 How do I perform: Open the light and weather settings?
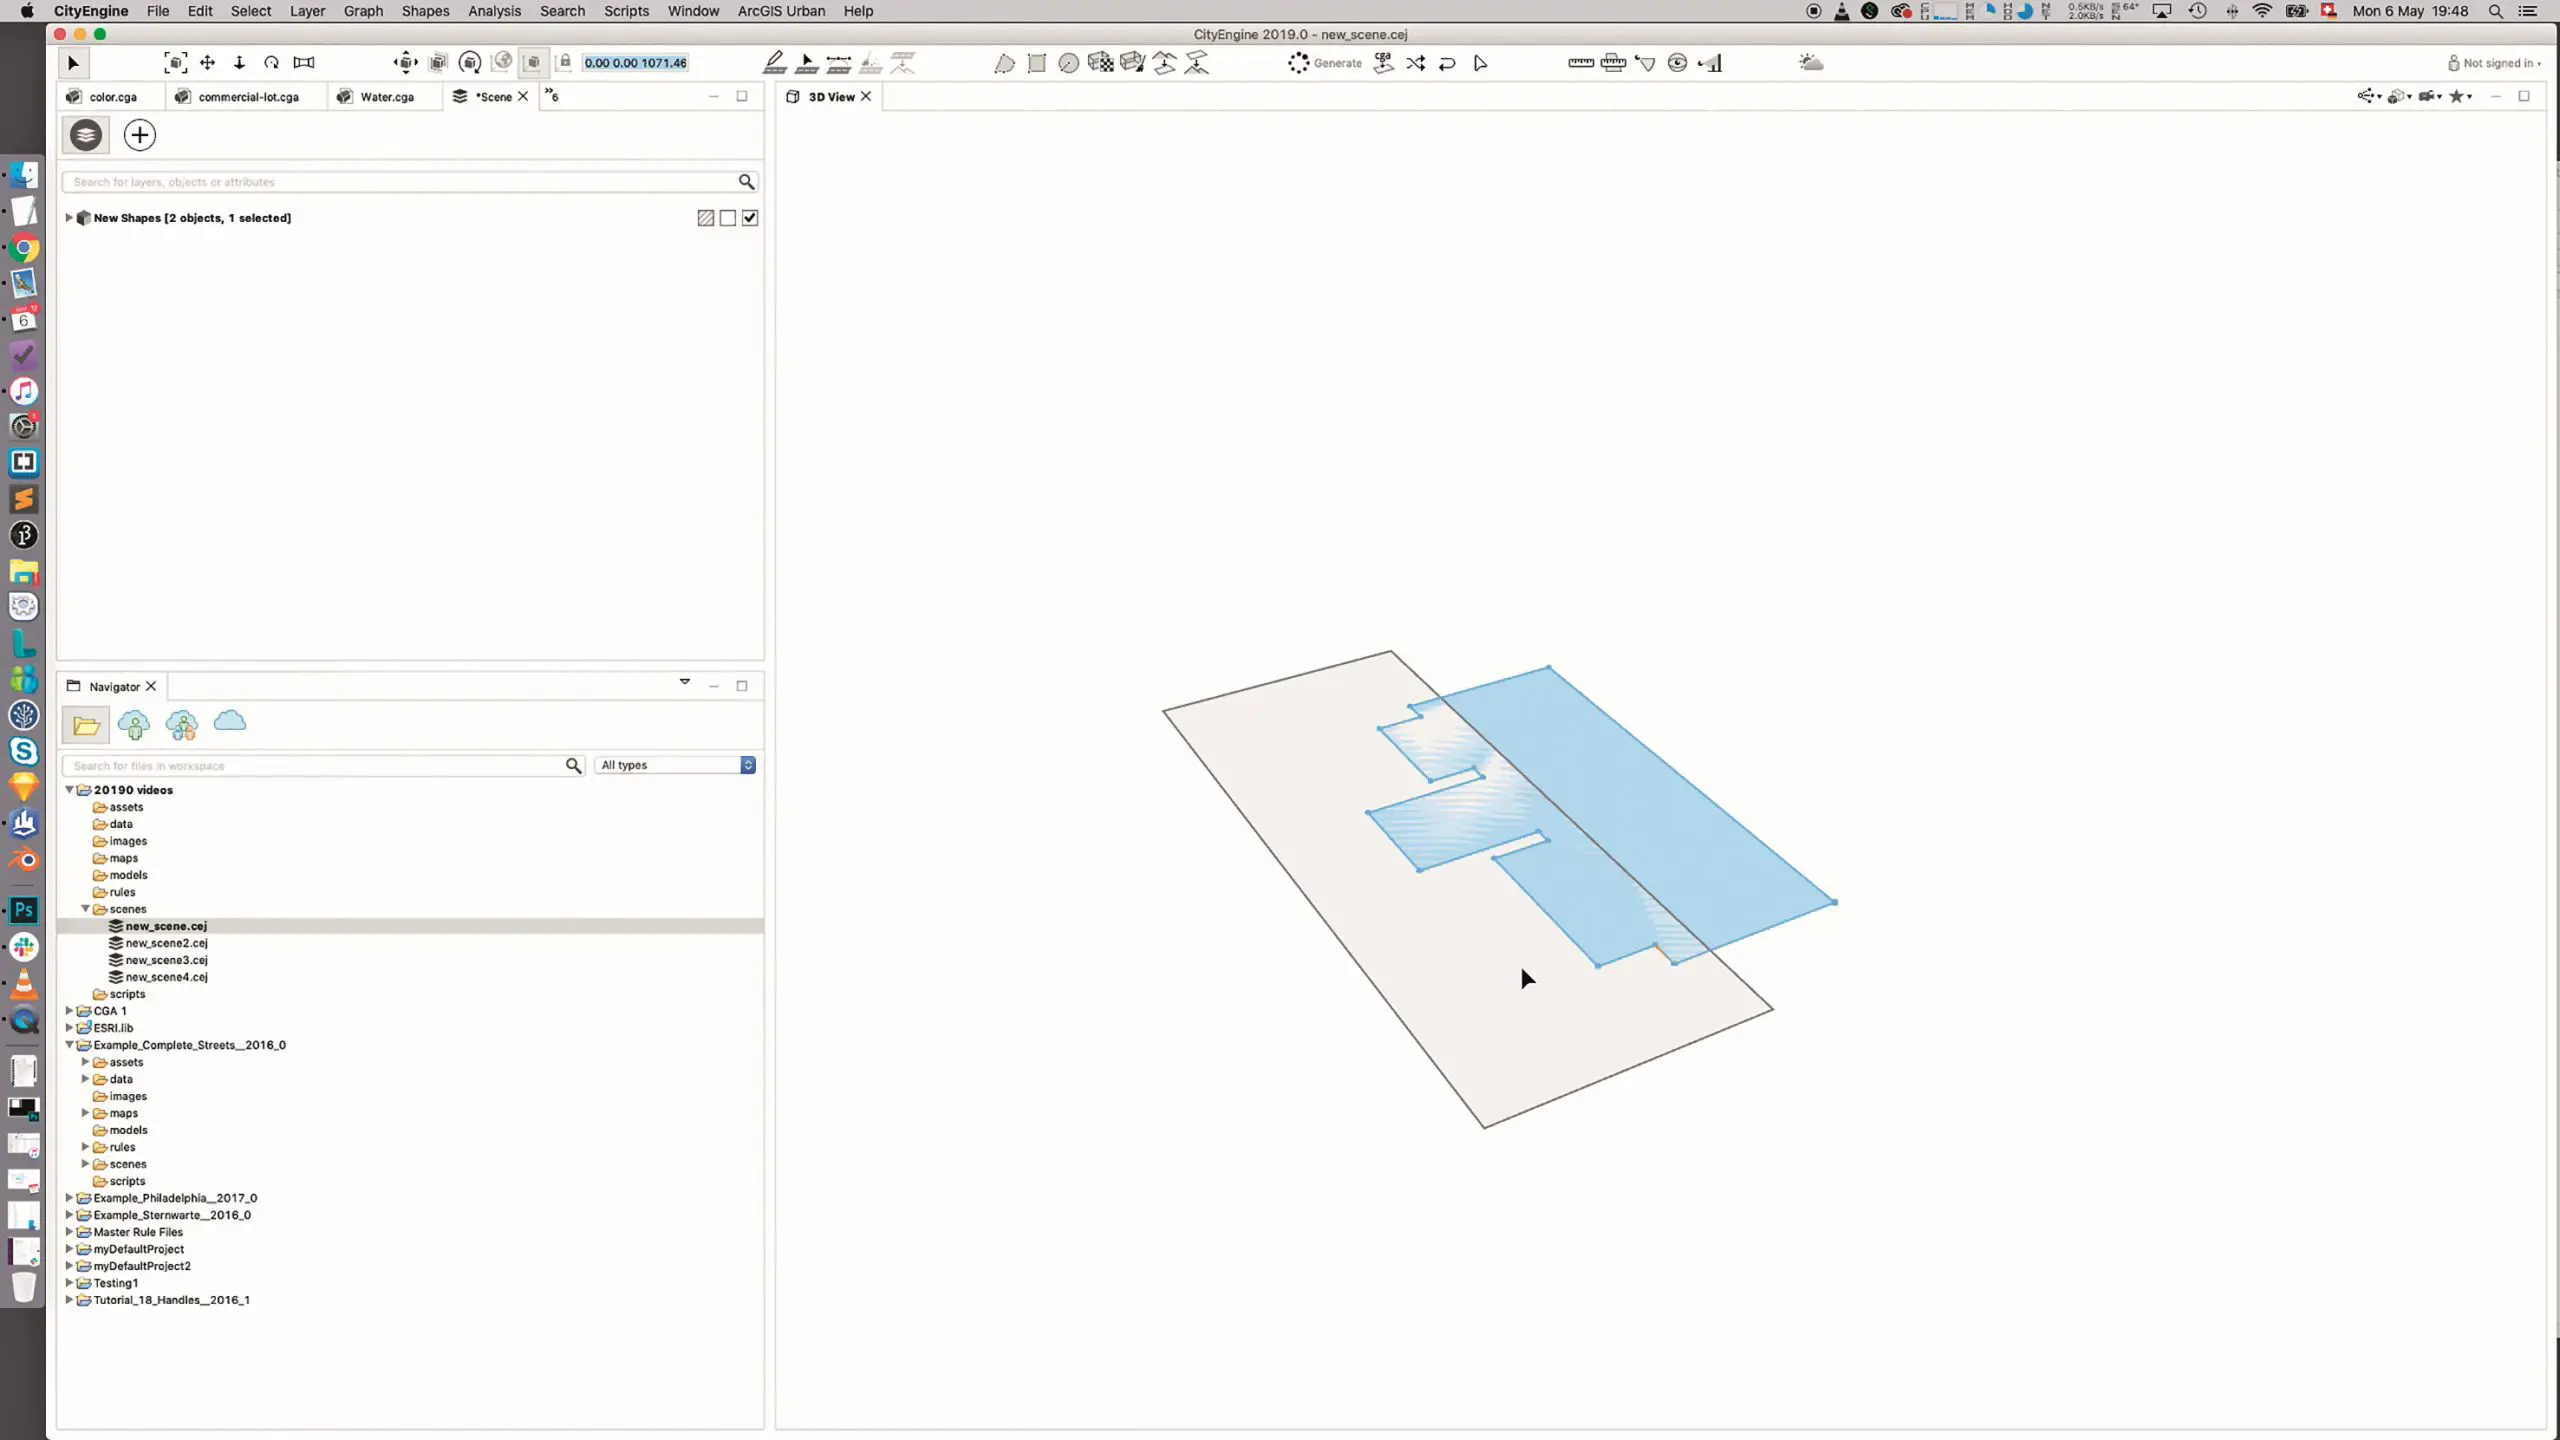coord(1811,63)
